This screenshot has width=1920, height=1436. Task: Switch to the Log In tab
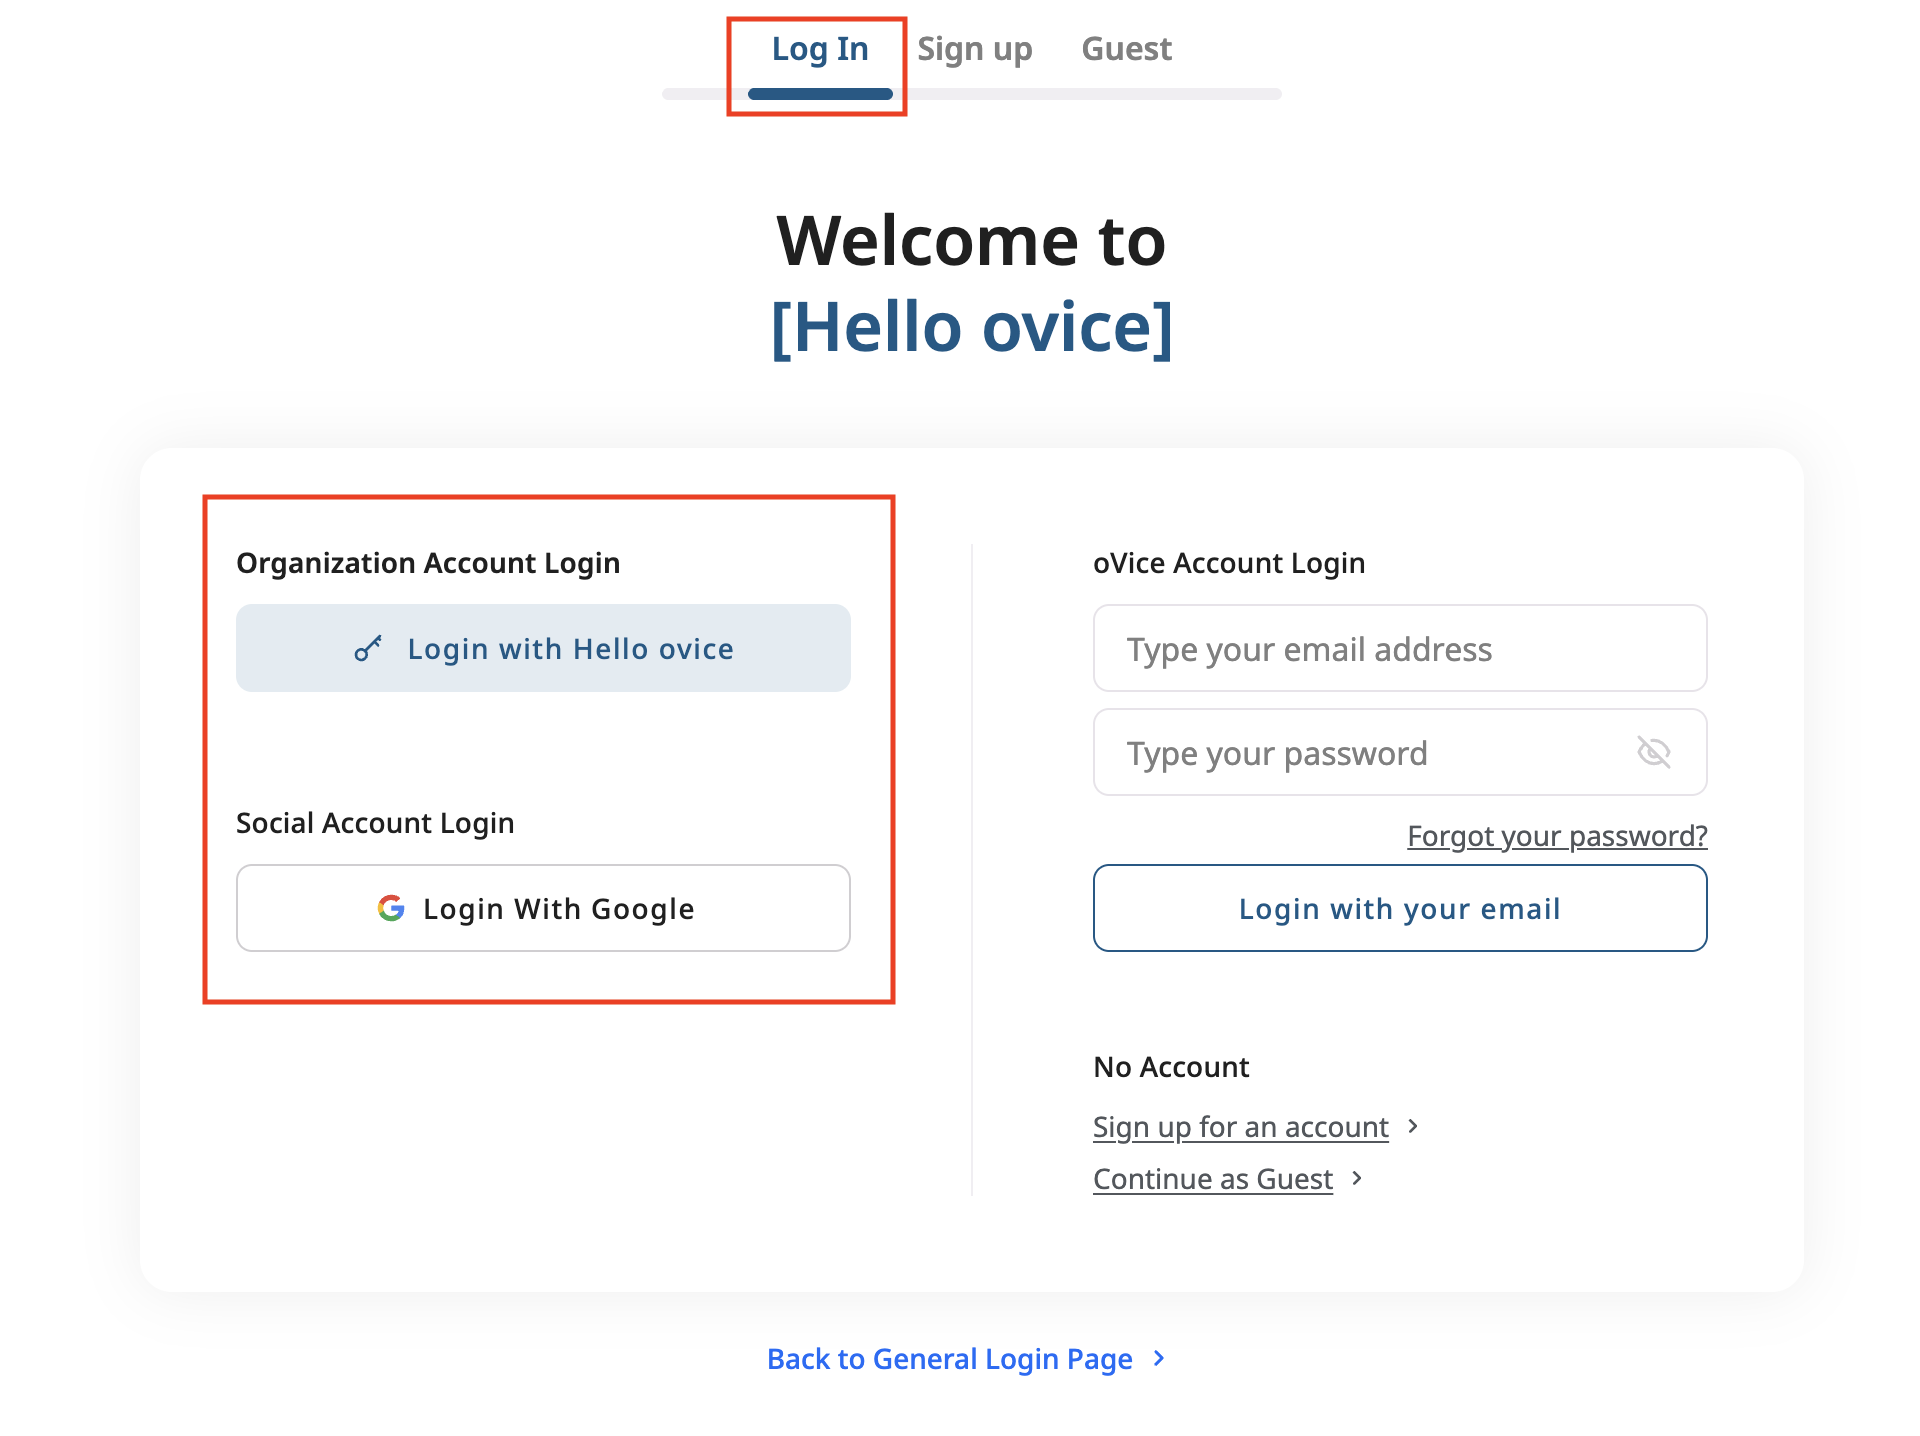(x=820, y=49)
